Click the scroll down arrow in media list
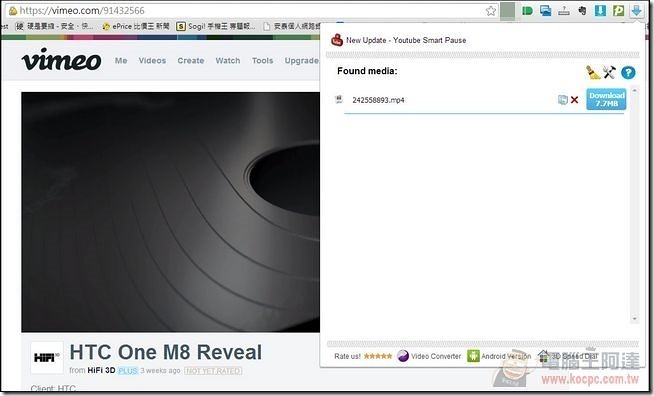654x396 pixels. (634, 318)
